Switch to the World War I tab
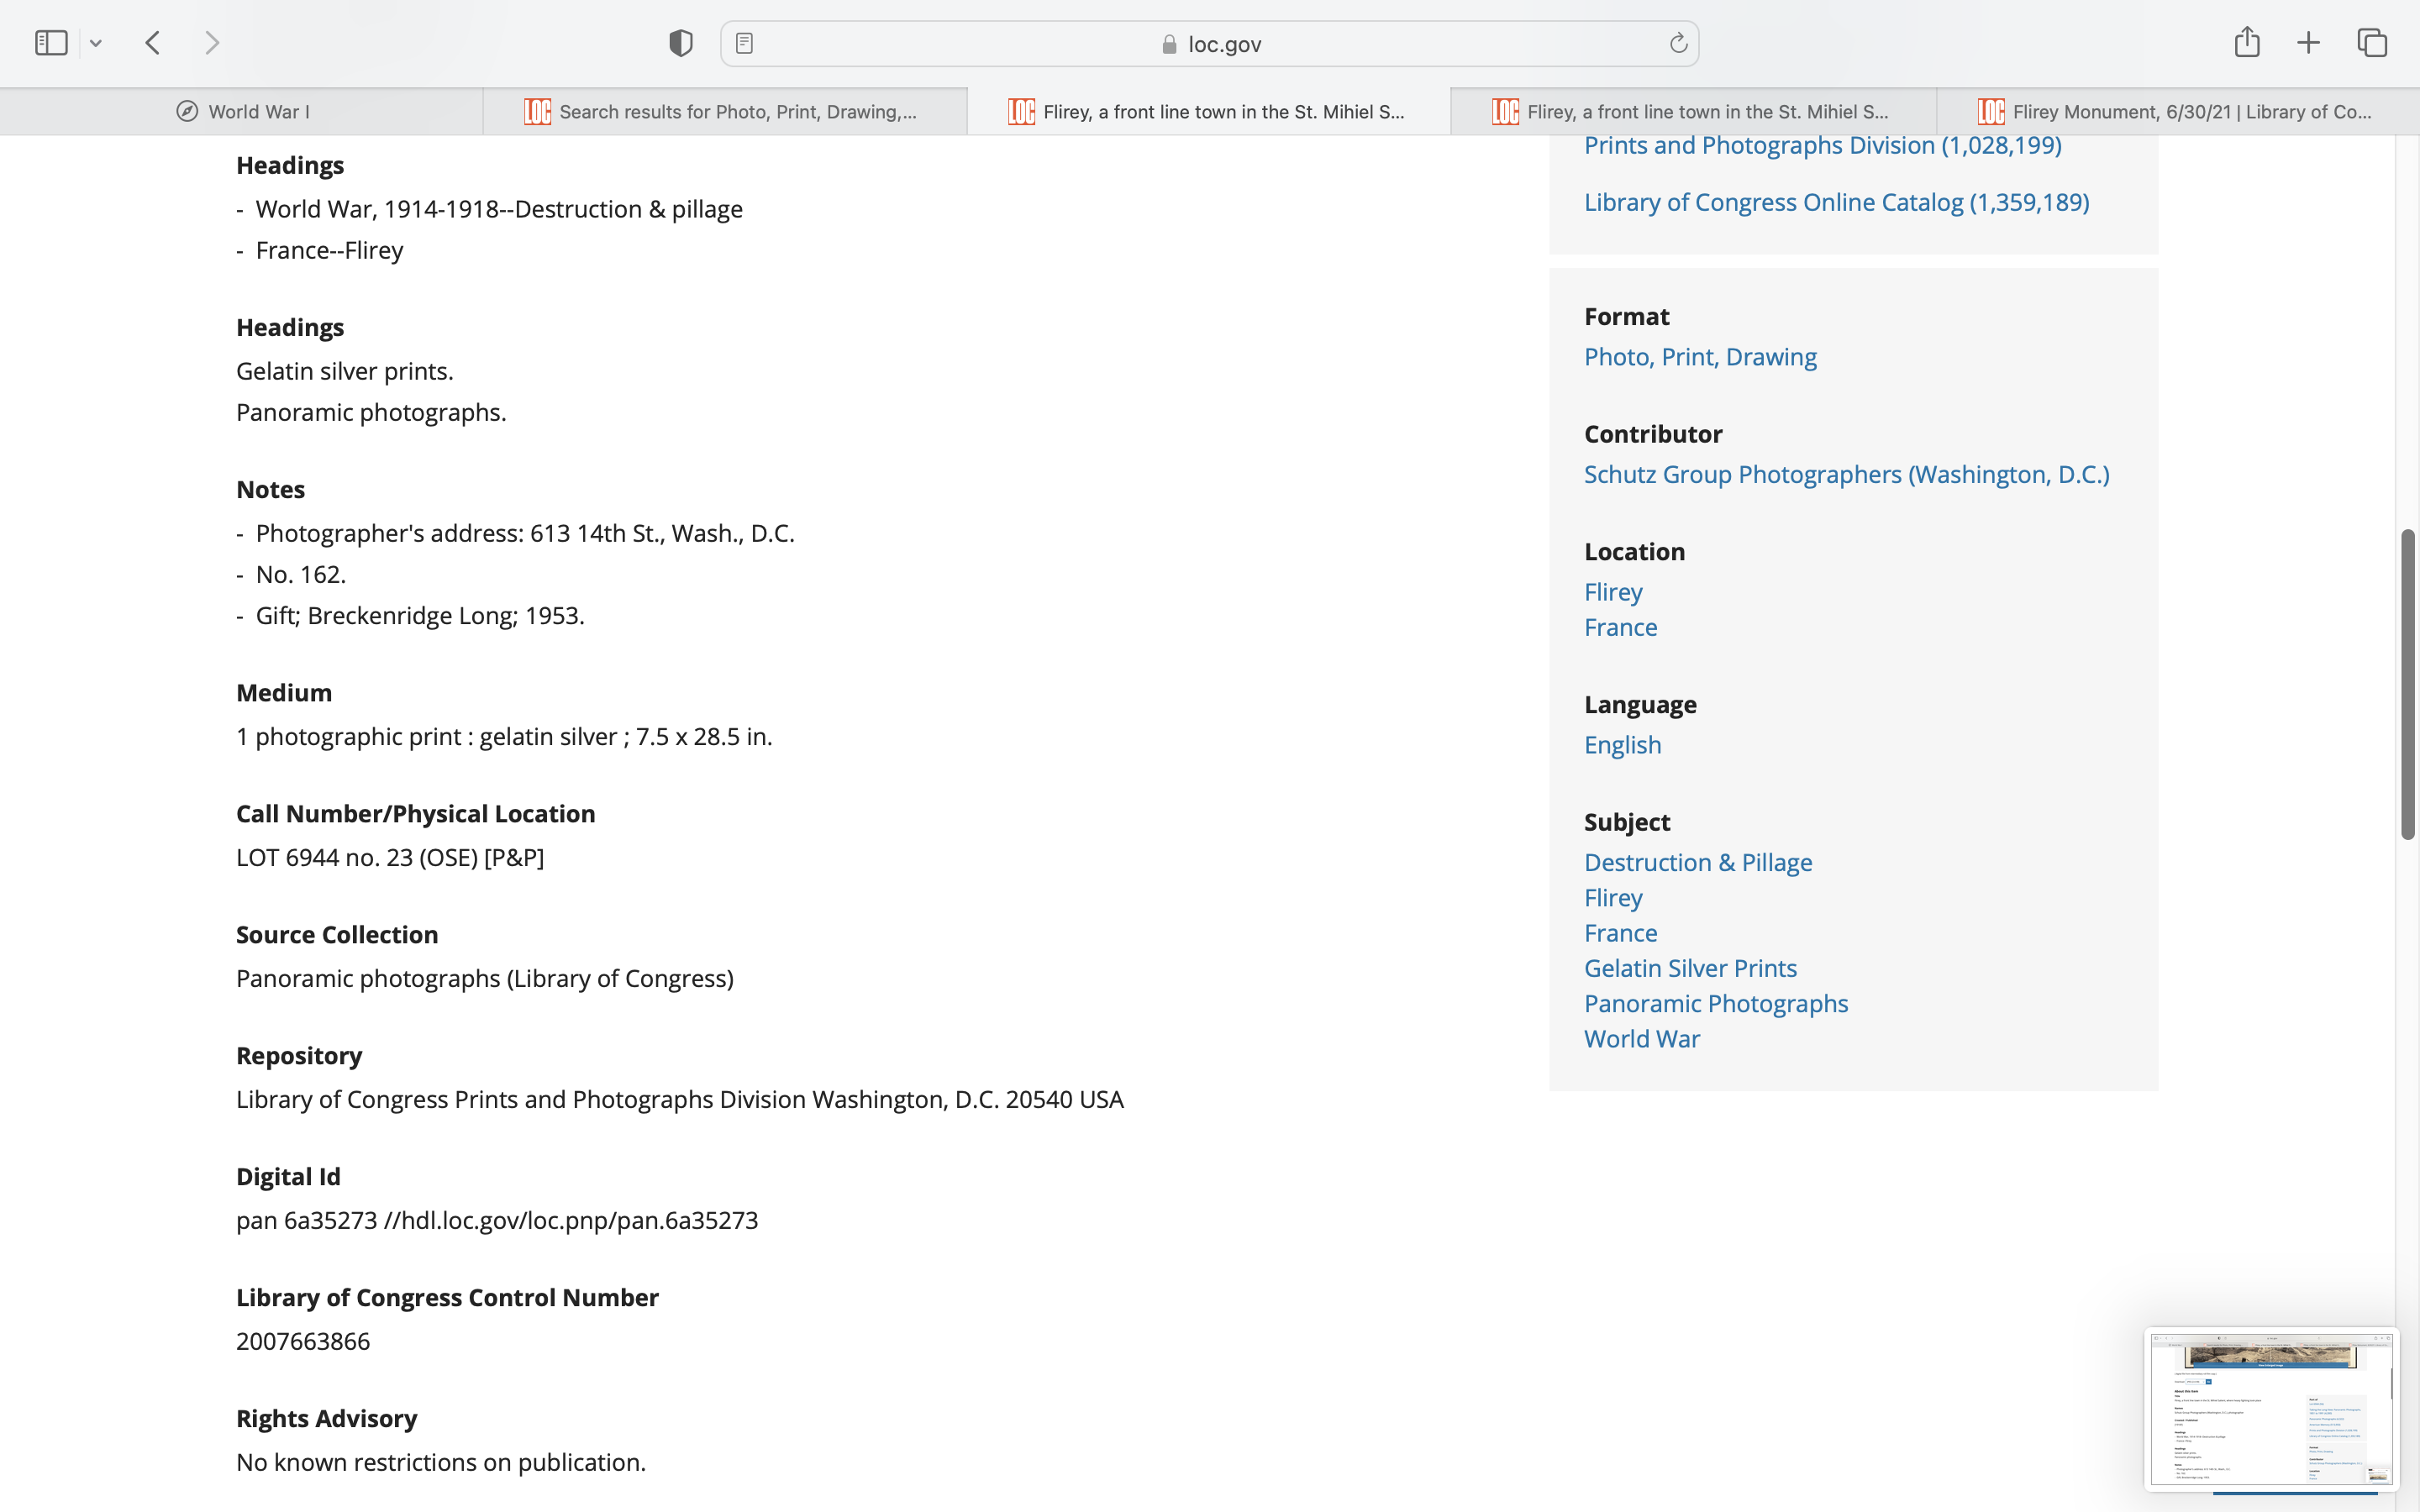Screen dimensions: 2420x1512 tap(242, 112)
